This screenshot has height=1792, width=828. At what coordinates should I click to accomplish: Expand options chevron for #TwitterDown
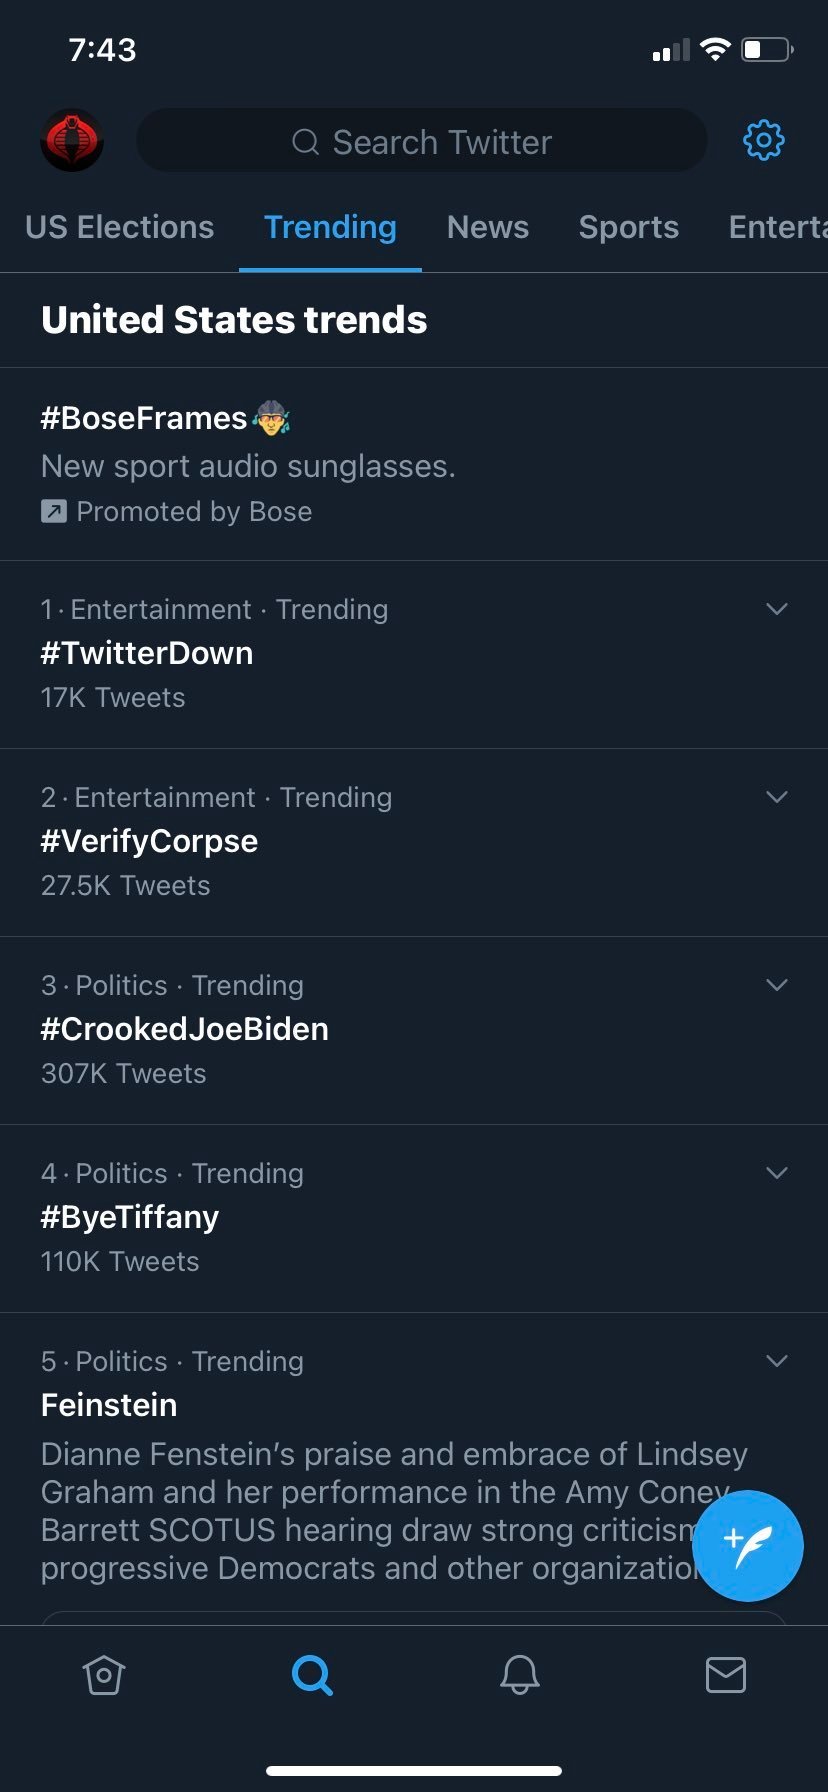tap(777, 609)
